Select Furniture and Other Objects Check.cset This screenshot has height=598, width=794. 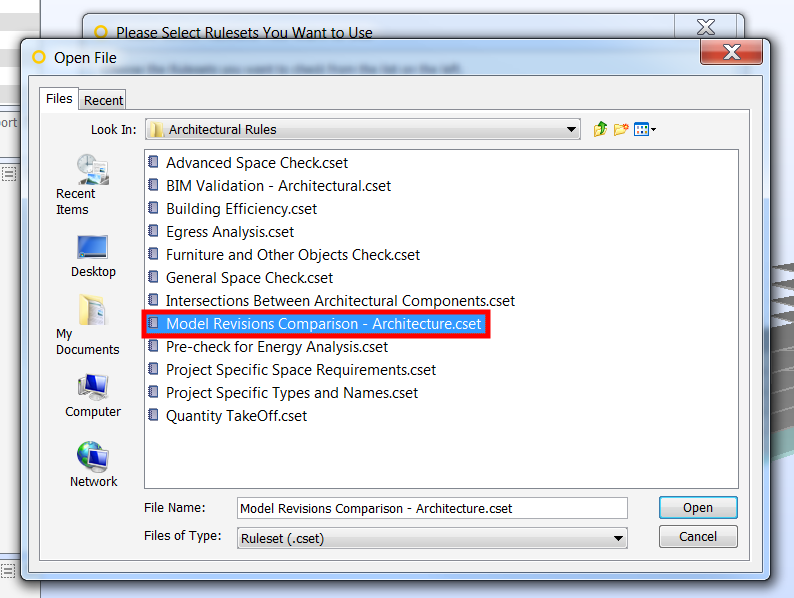(293, 255)
